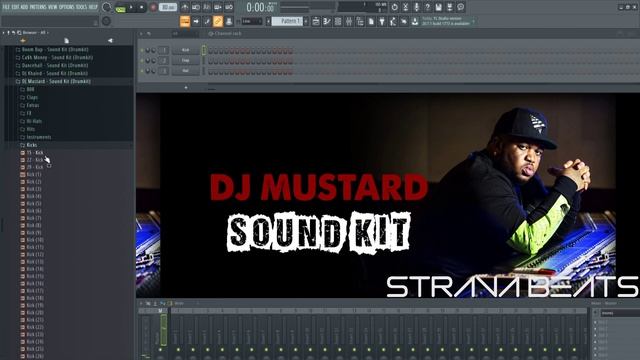Image resolution: width=640 pixels, height=360 pixels.
Task: Open the question mark help icon
Action: (x=427, y=7)
